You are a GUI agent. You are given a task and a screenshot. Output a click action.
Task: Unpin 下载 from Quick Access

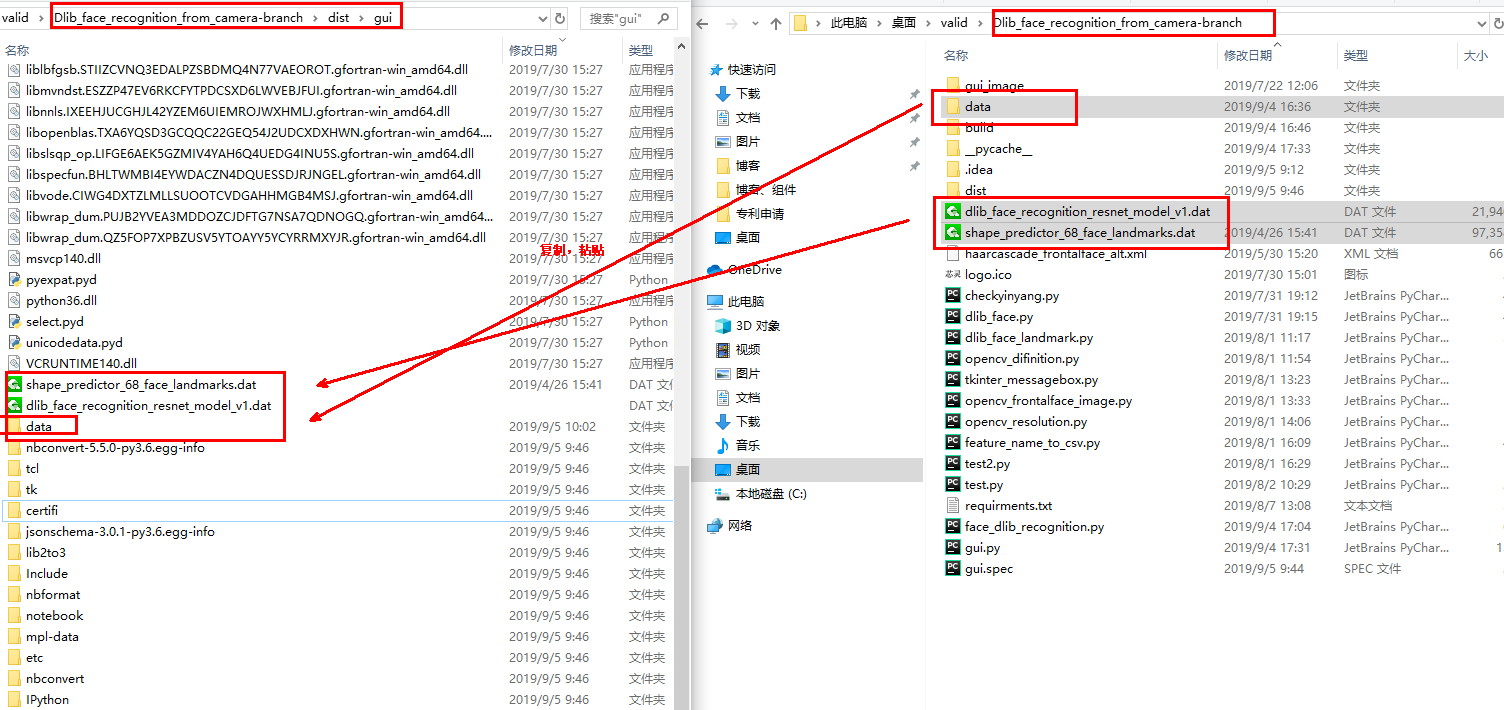[914, 96]
